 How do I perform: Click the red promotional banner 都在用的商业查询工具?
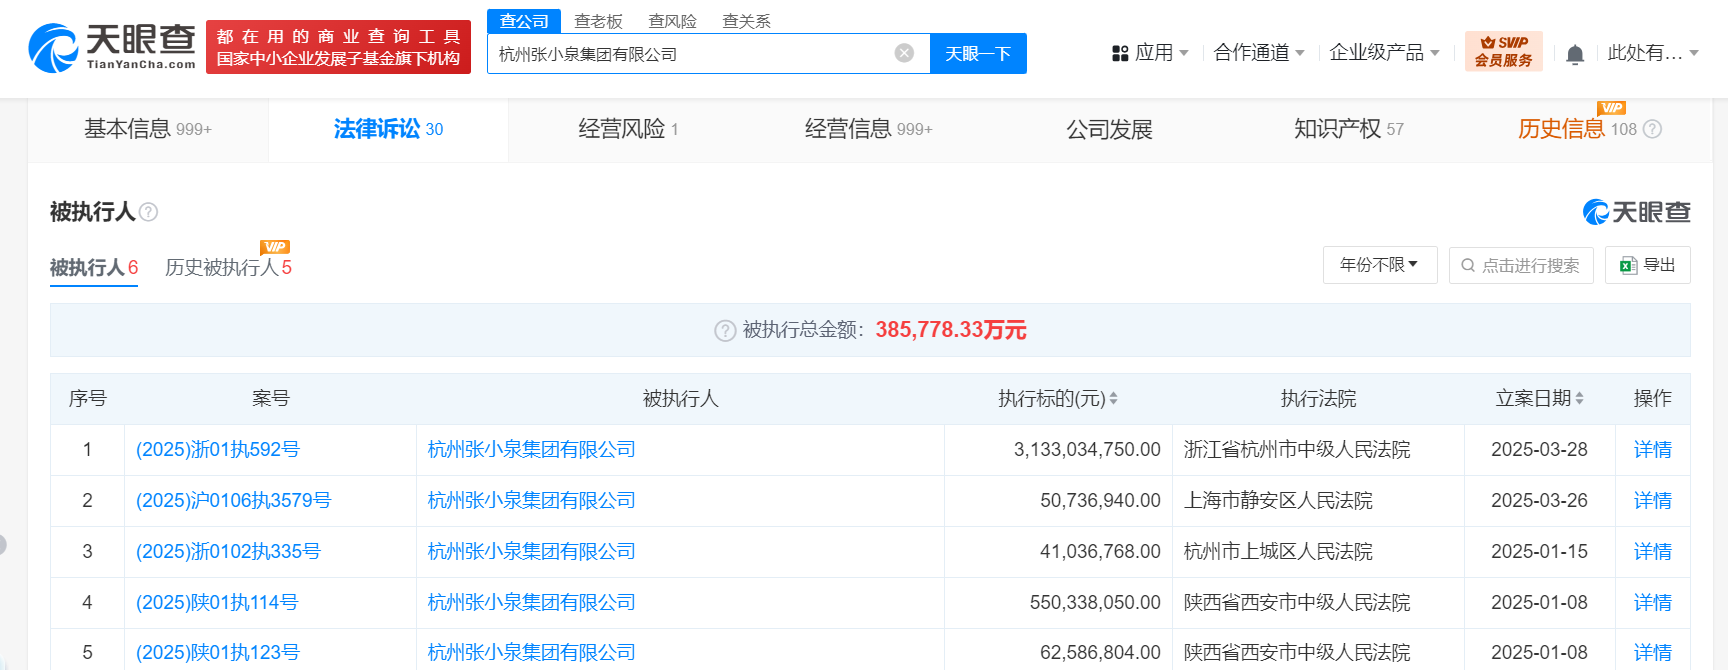(338, 47)
